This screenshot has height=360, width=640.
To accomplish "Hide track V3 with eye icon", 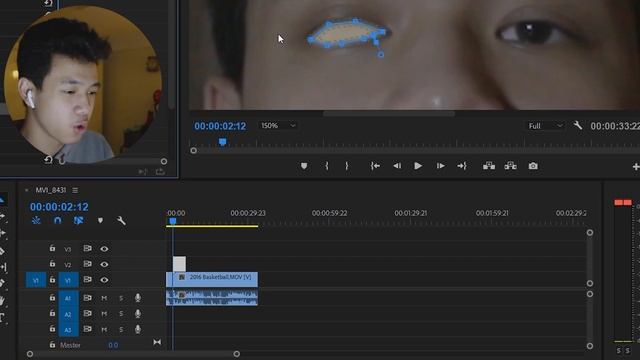I will (x=104, y=249).
